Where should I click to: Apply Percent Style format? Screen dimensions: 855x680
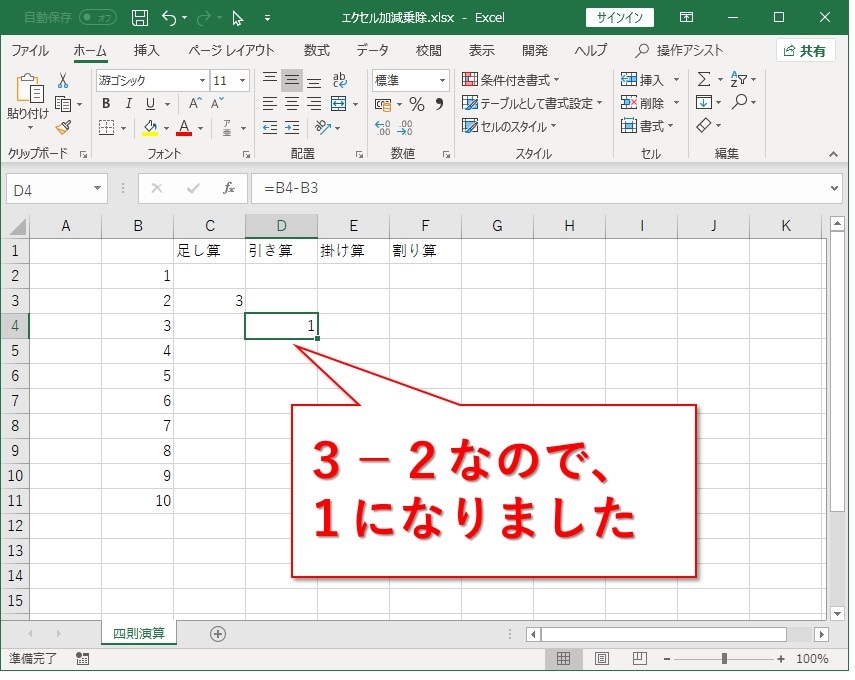click(417, 104)
